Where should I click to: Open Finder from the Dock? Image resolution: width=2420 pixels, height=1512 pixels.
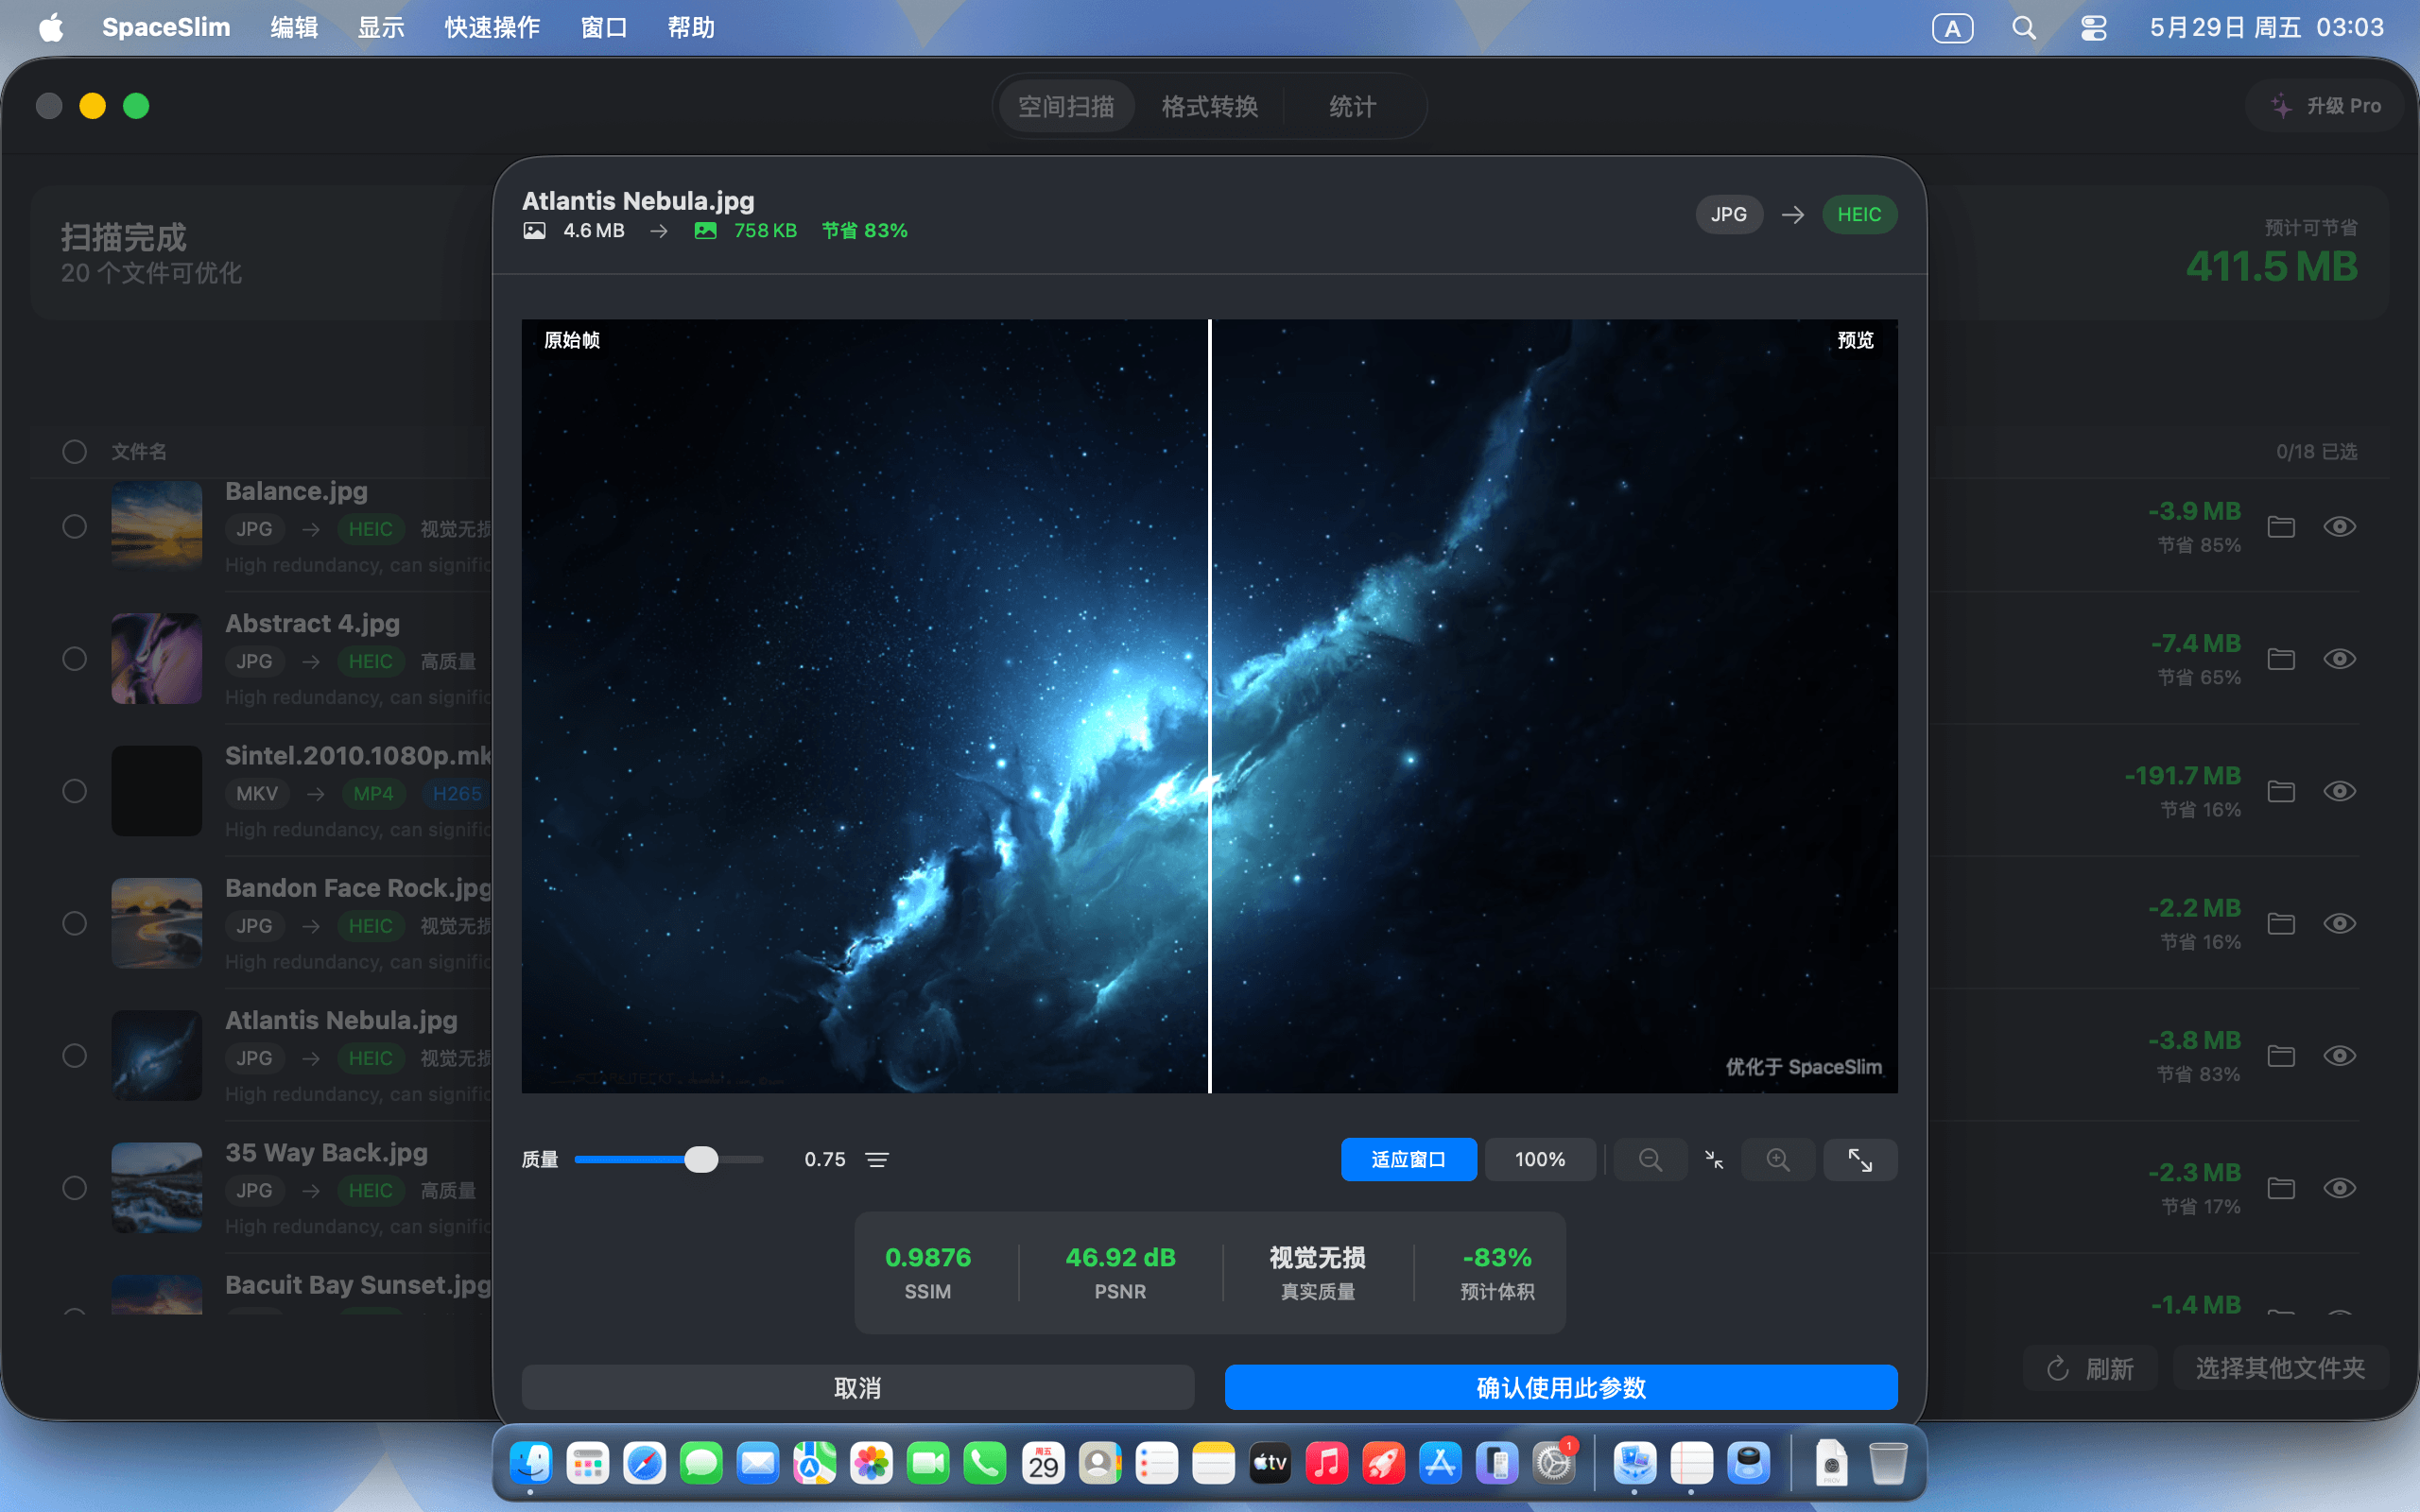point(530,1464)
